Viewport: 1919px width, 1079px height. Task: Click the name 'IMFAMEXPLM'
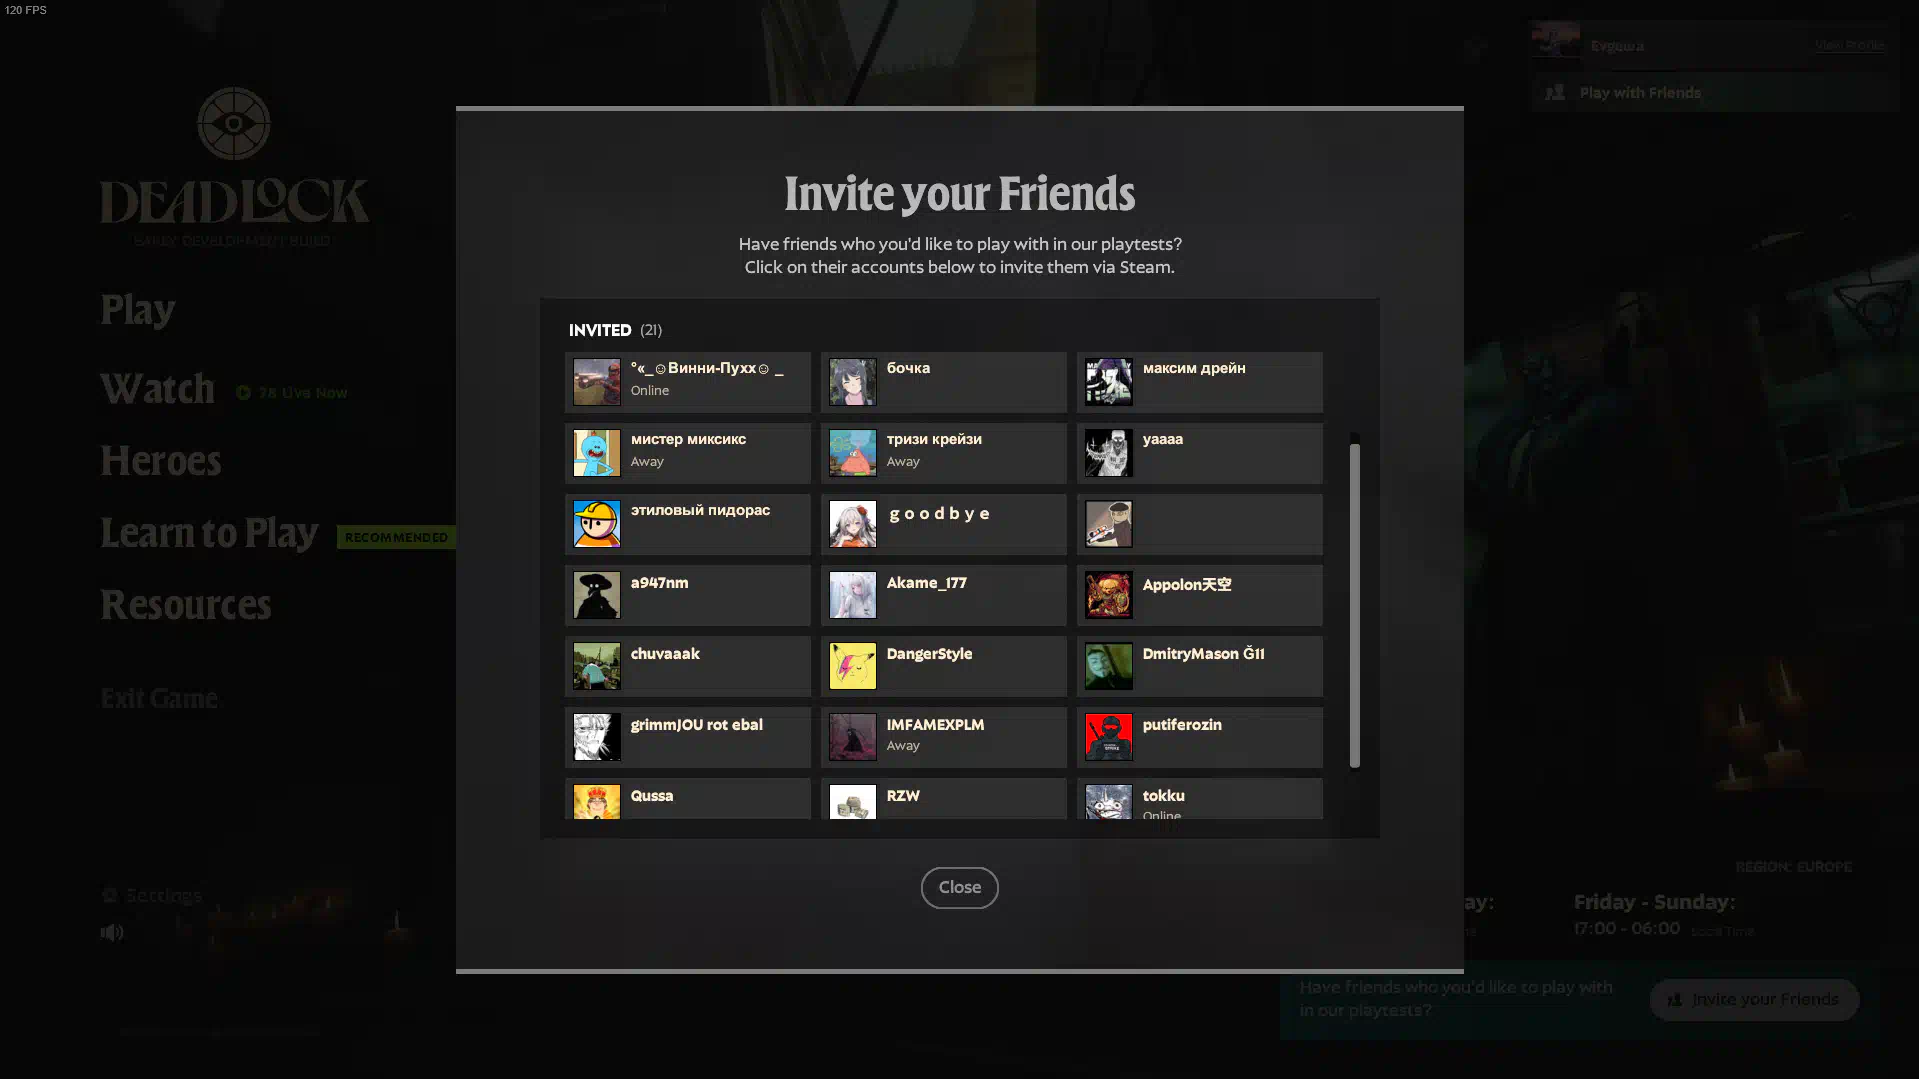tap(935, 725)
